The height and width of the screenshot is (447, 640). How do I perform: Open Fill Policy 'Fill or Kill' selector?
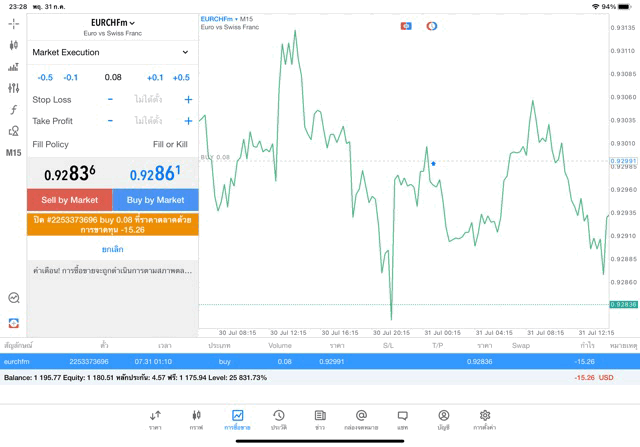169,145
